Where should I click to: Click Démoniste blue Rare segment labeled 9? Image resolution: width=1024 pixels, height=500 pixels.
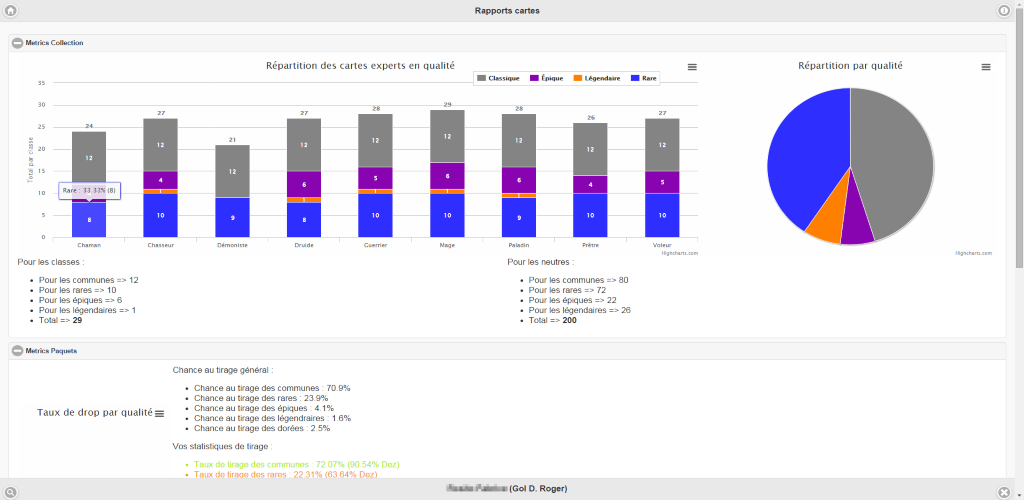(232, 217)
